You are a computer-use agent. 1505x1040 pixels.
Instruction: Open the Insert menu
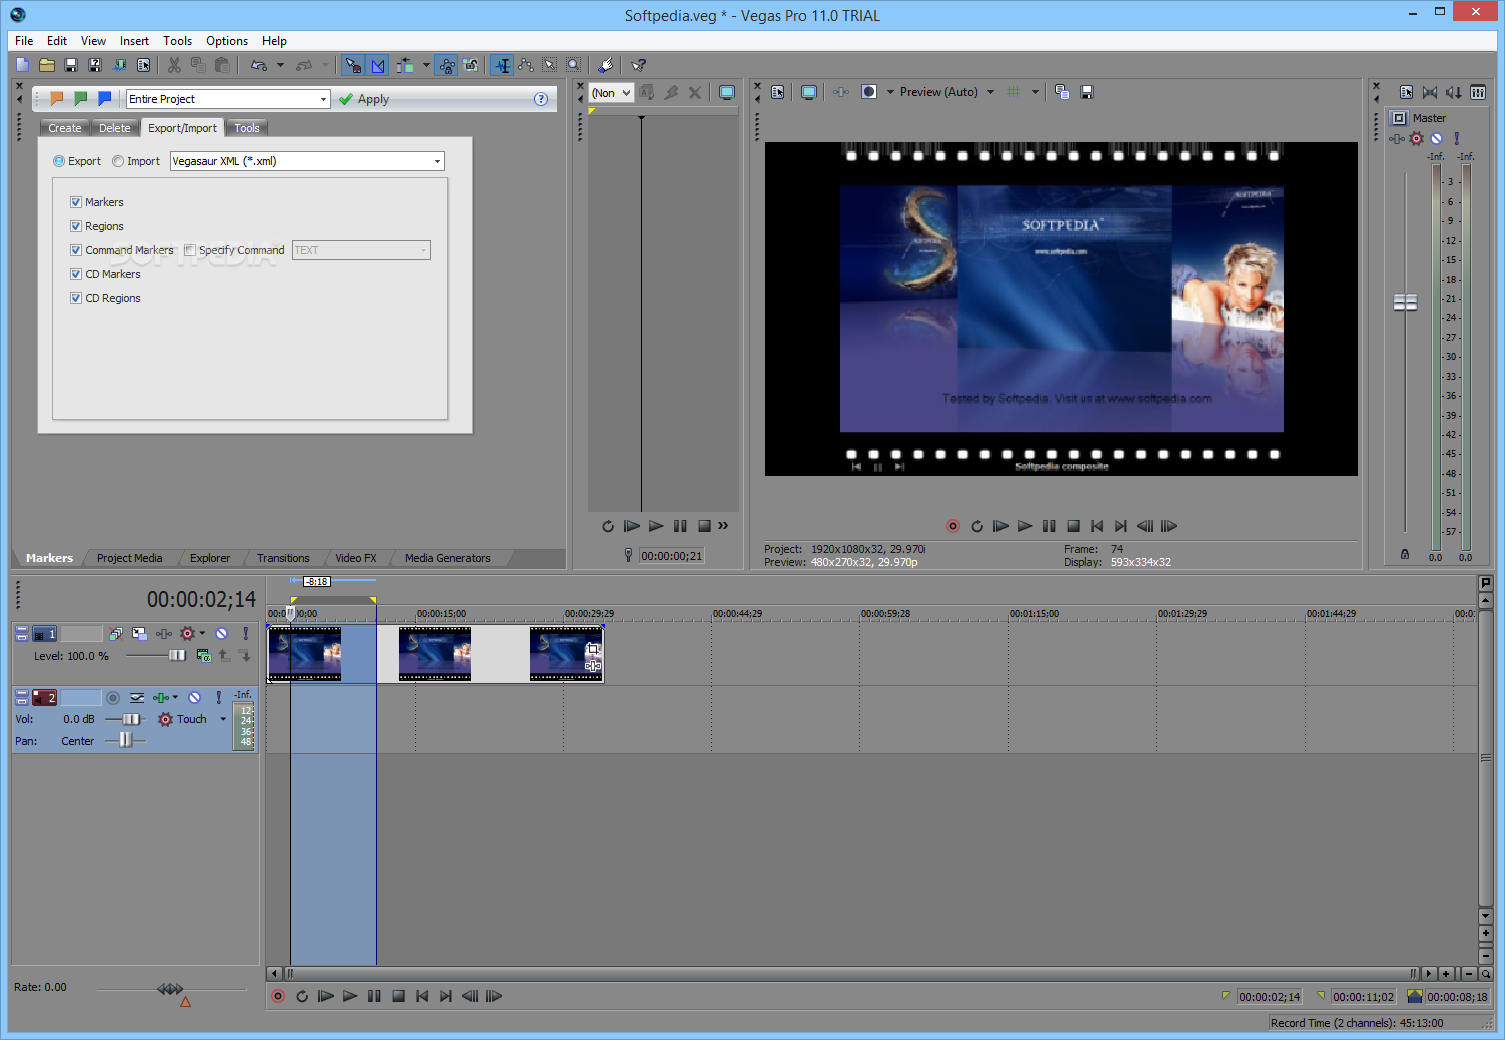coord(134,41)
